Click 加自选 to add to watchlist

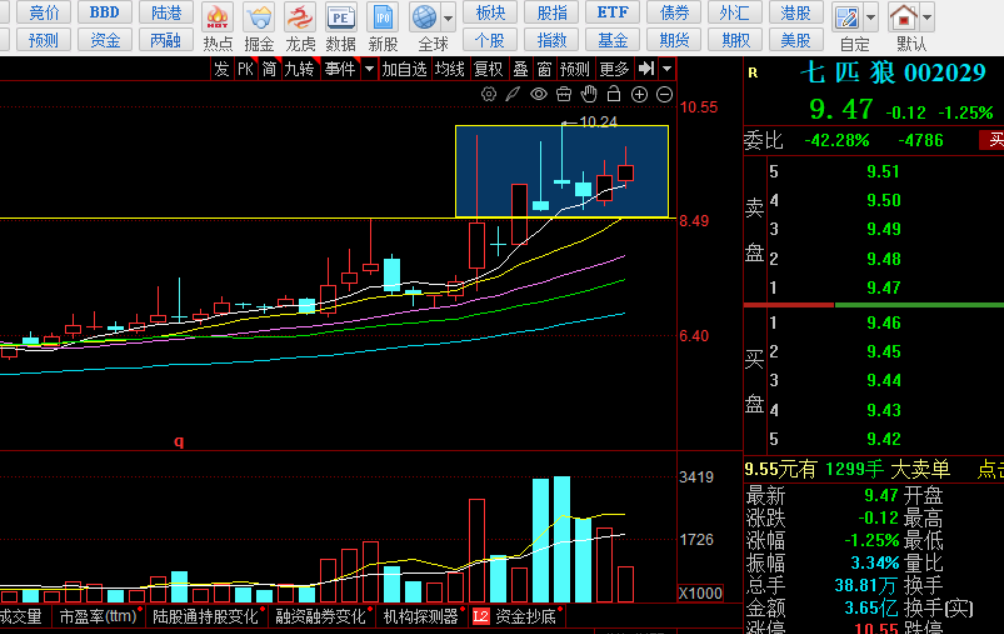coord(404,69)
